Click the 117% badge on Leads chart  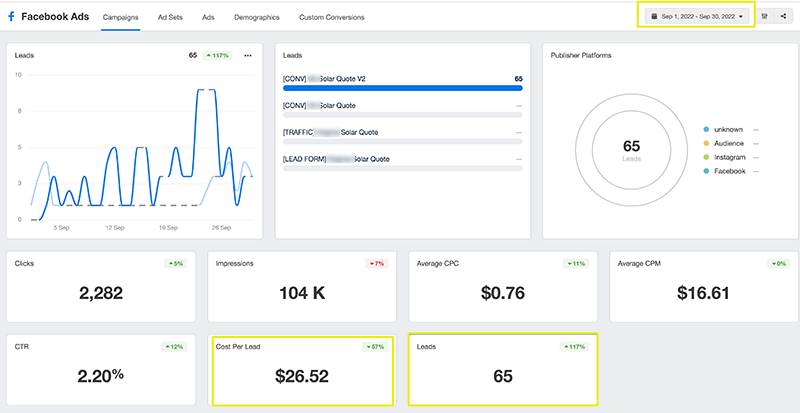[217, 56]
